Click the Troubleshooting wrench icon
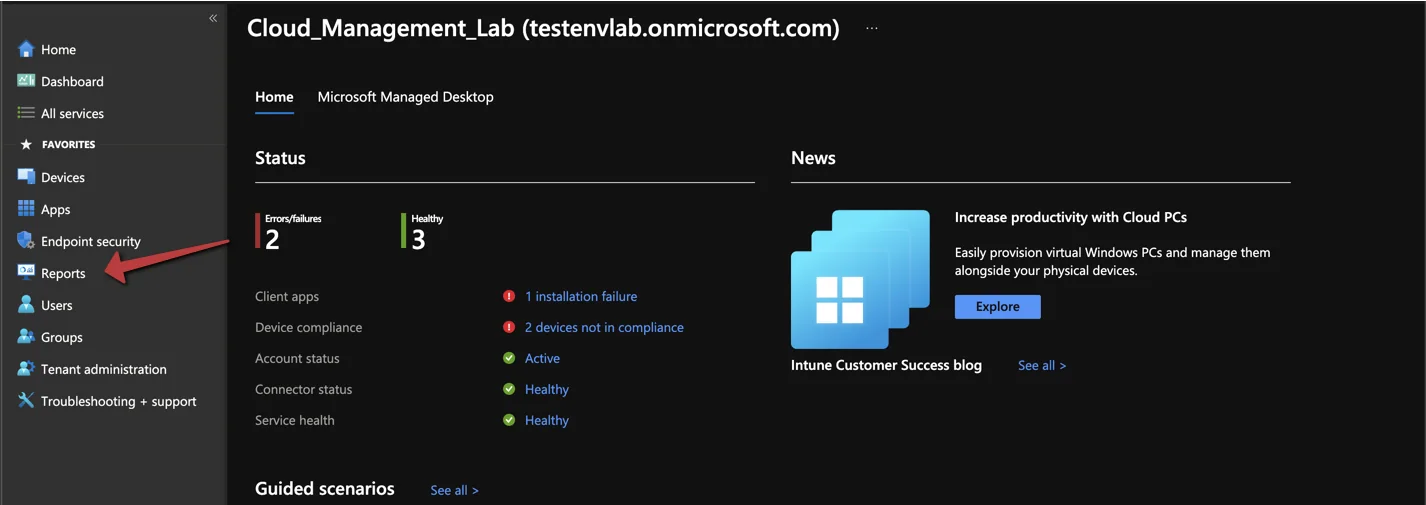 coord(26,401)
